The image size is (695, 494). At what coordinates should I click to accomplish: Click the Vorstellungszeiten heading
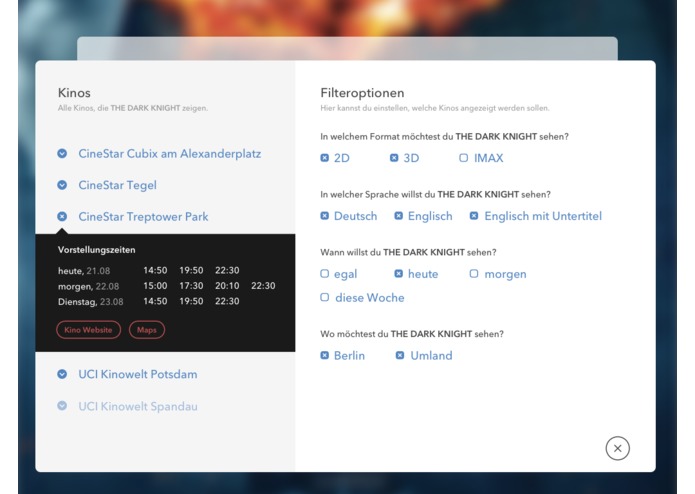coord(97,250)
